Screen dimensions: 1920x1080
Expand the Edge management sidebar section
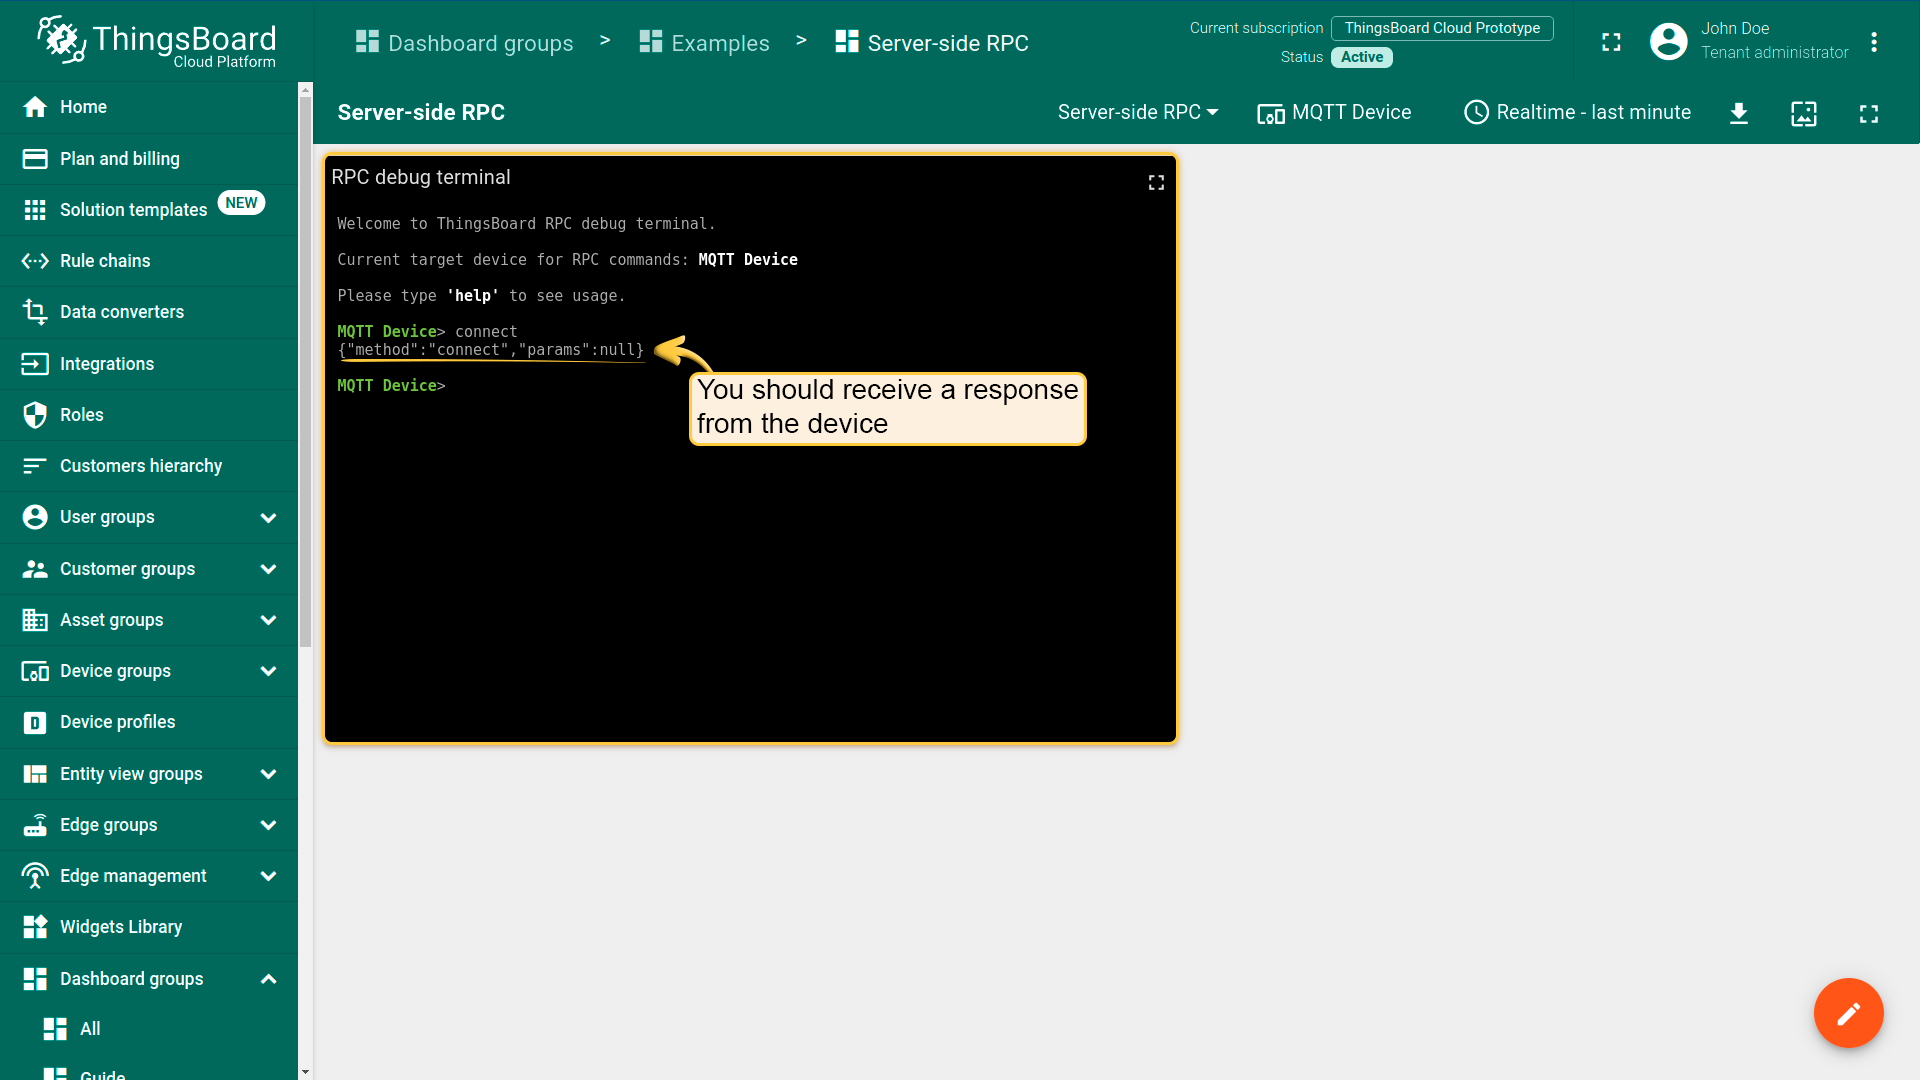(268, 876)
